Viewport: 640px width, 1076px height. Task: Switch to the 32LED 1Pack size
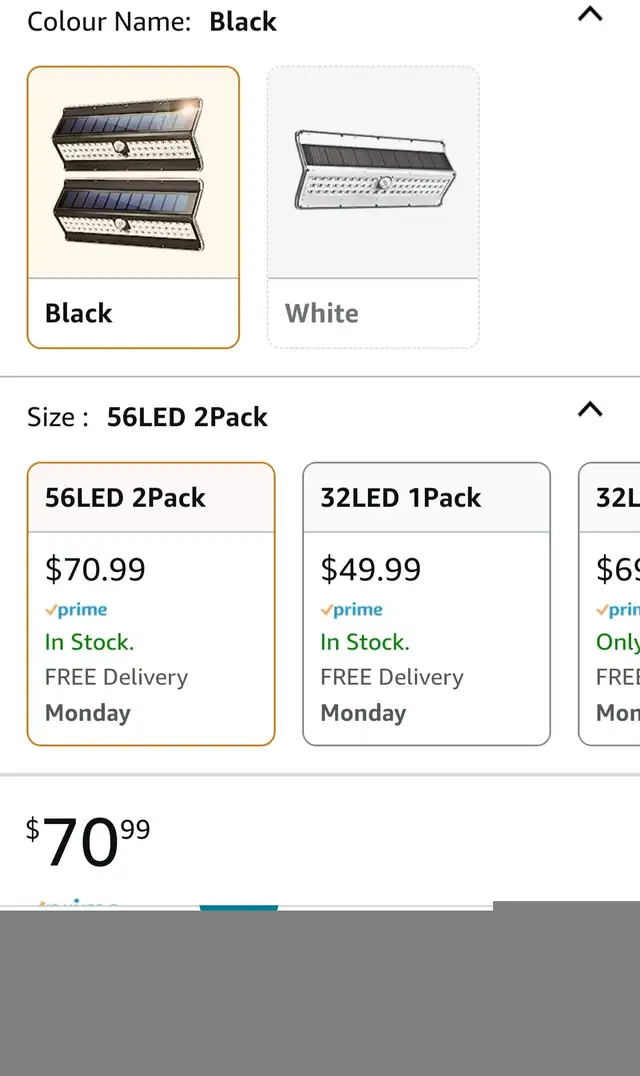[x=401, y=498]
